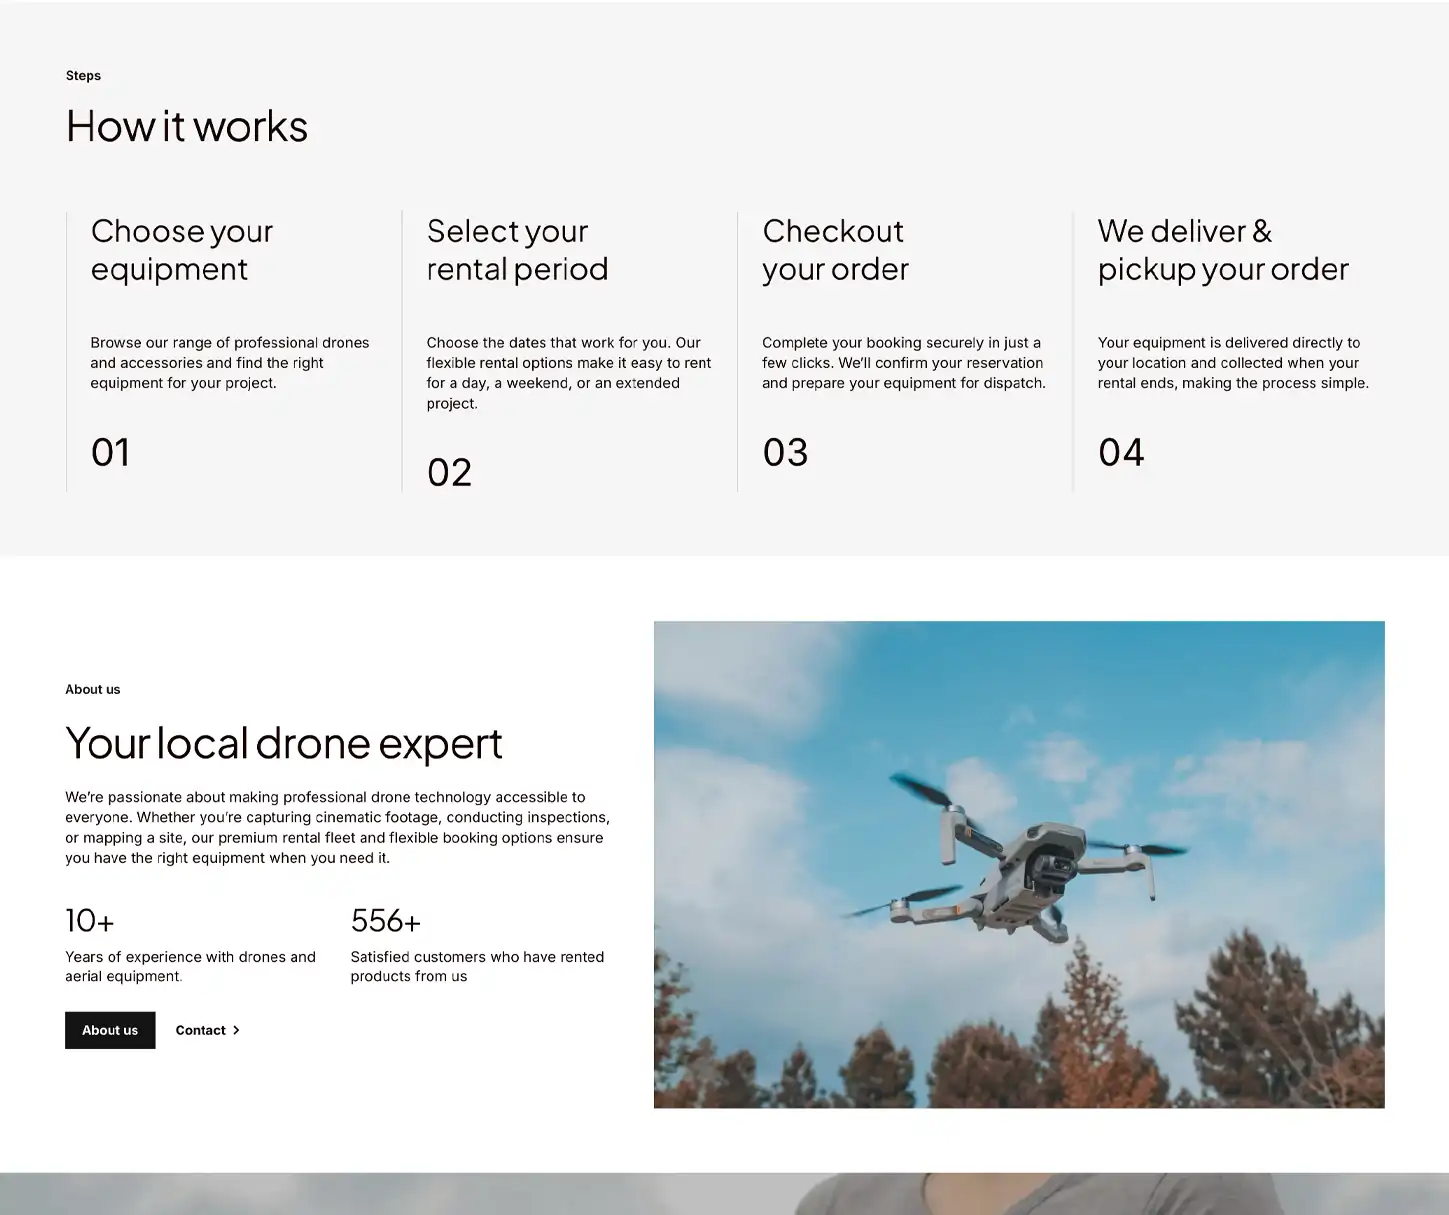Click step number 04

[x=1121, y=452]
